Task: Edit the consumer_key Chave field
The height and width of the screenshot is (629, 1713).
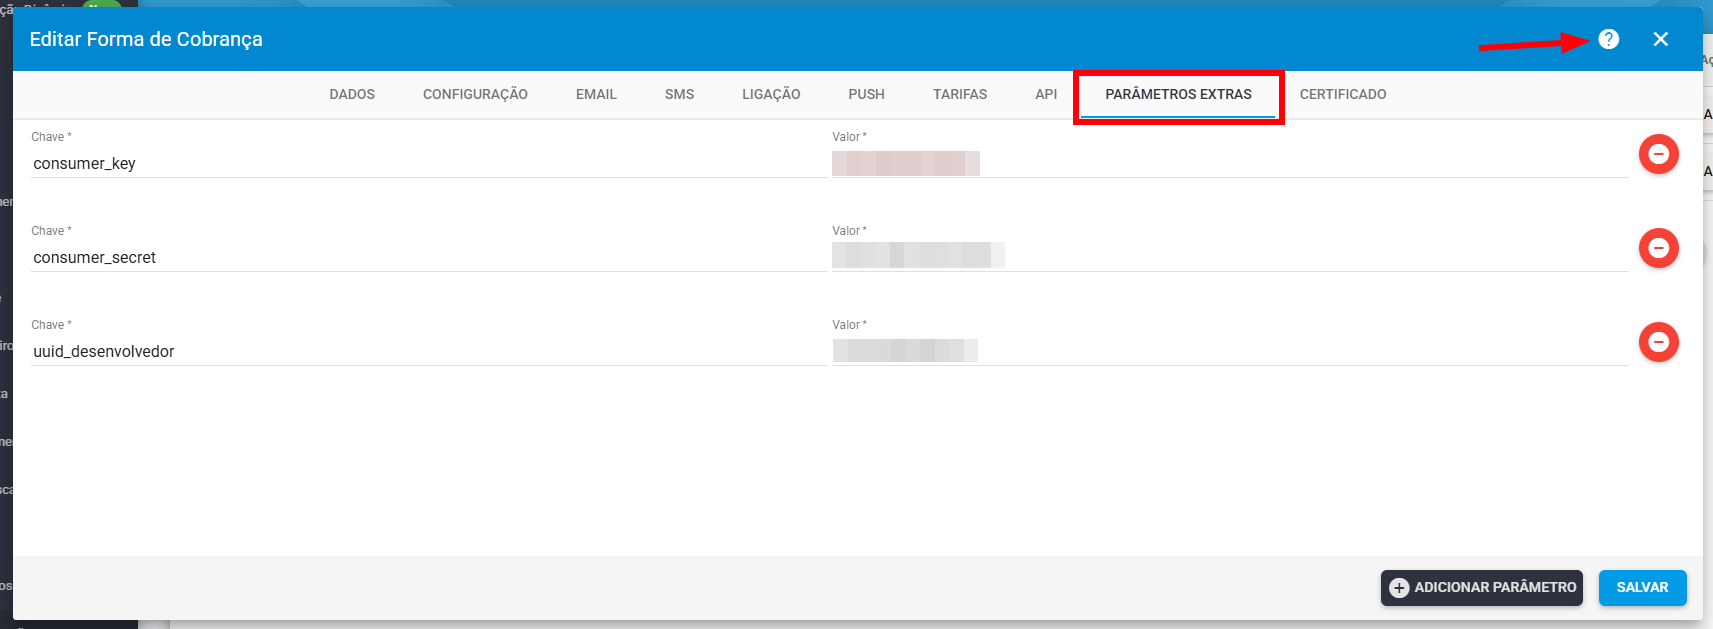Action: point(429,164)
